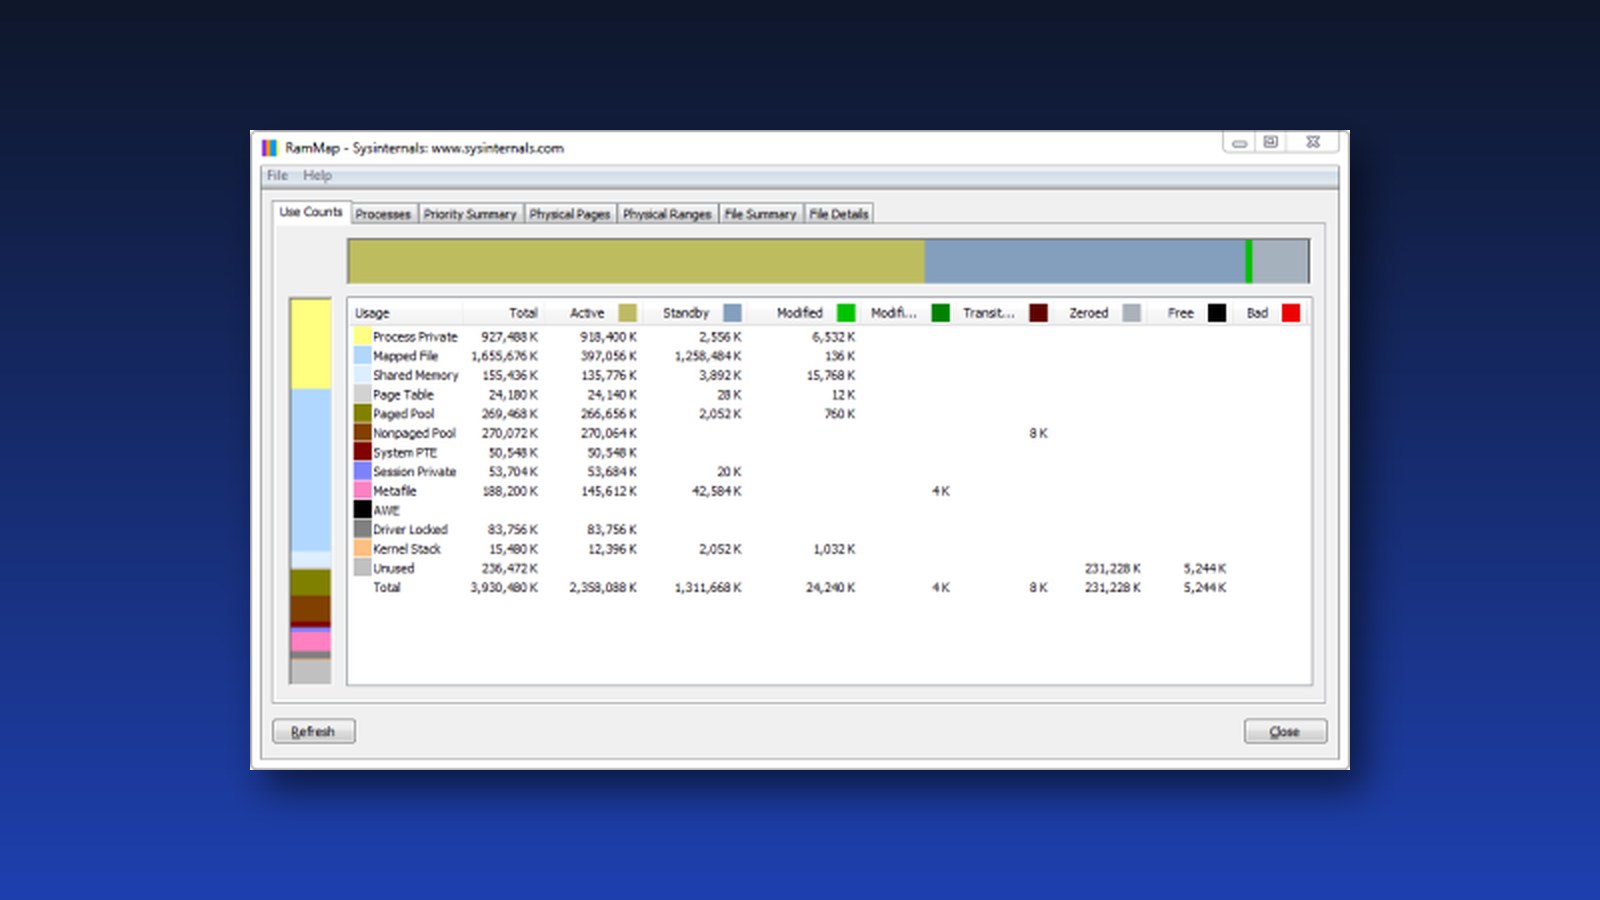
Task: Click the Zeroed column gray swatch
Action: [x=1131, y=313]
